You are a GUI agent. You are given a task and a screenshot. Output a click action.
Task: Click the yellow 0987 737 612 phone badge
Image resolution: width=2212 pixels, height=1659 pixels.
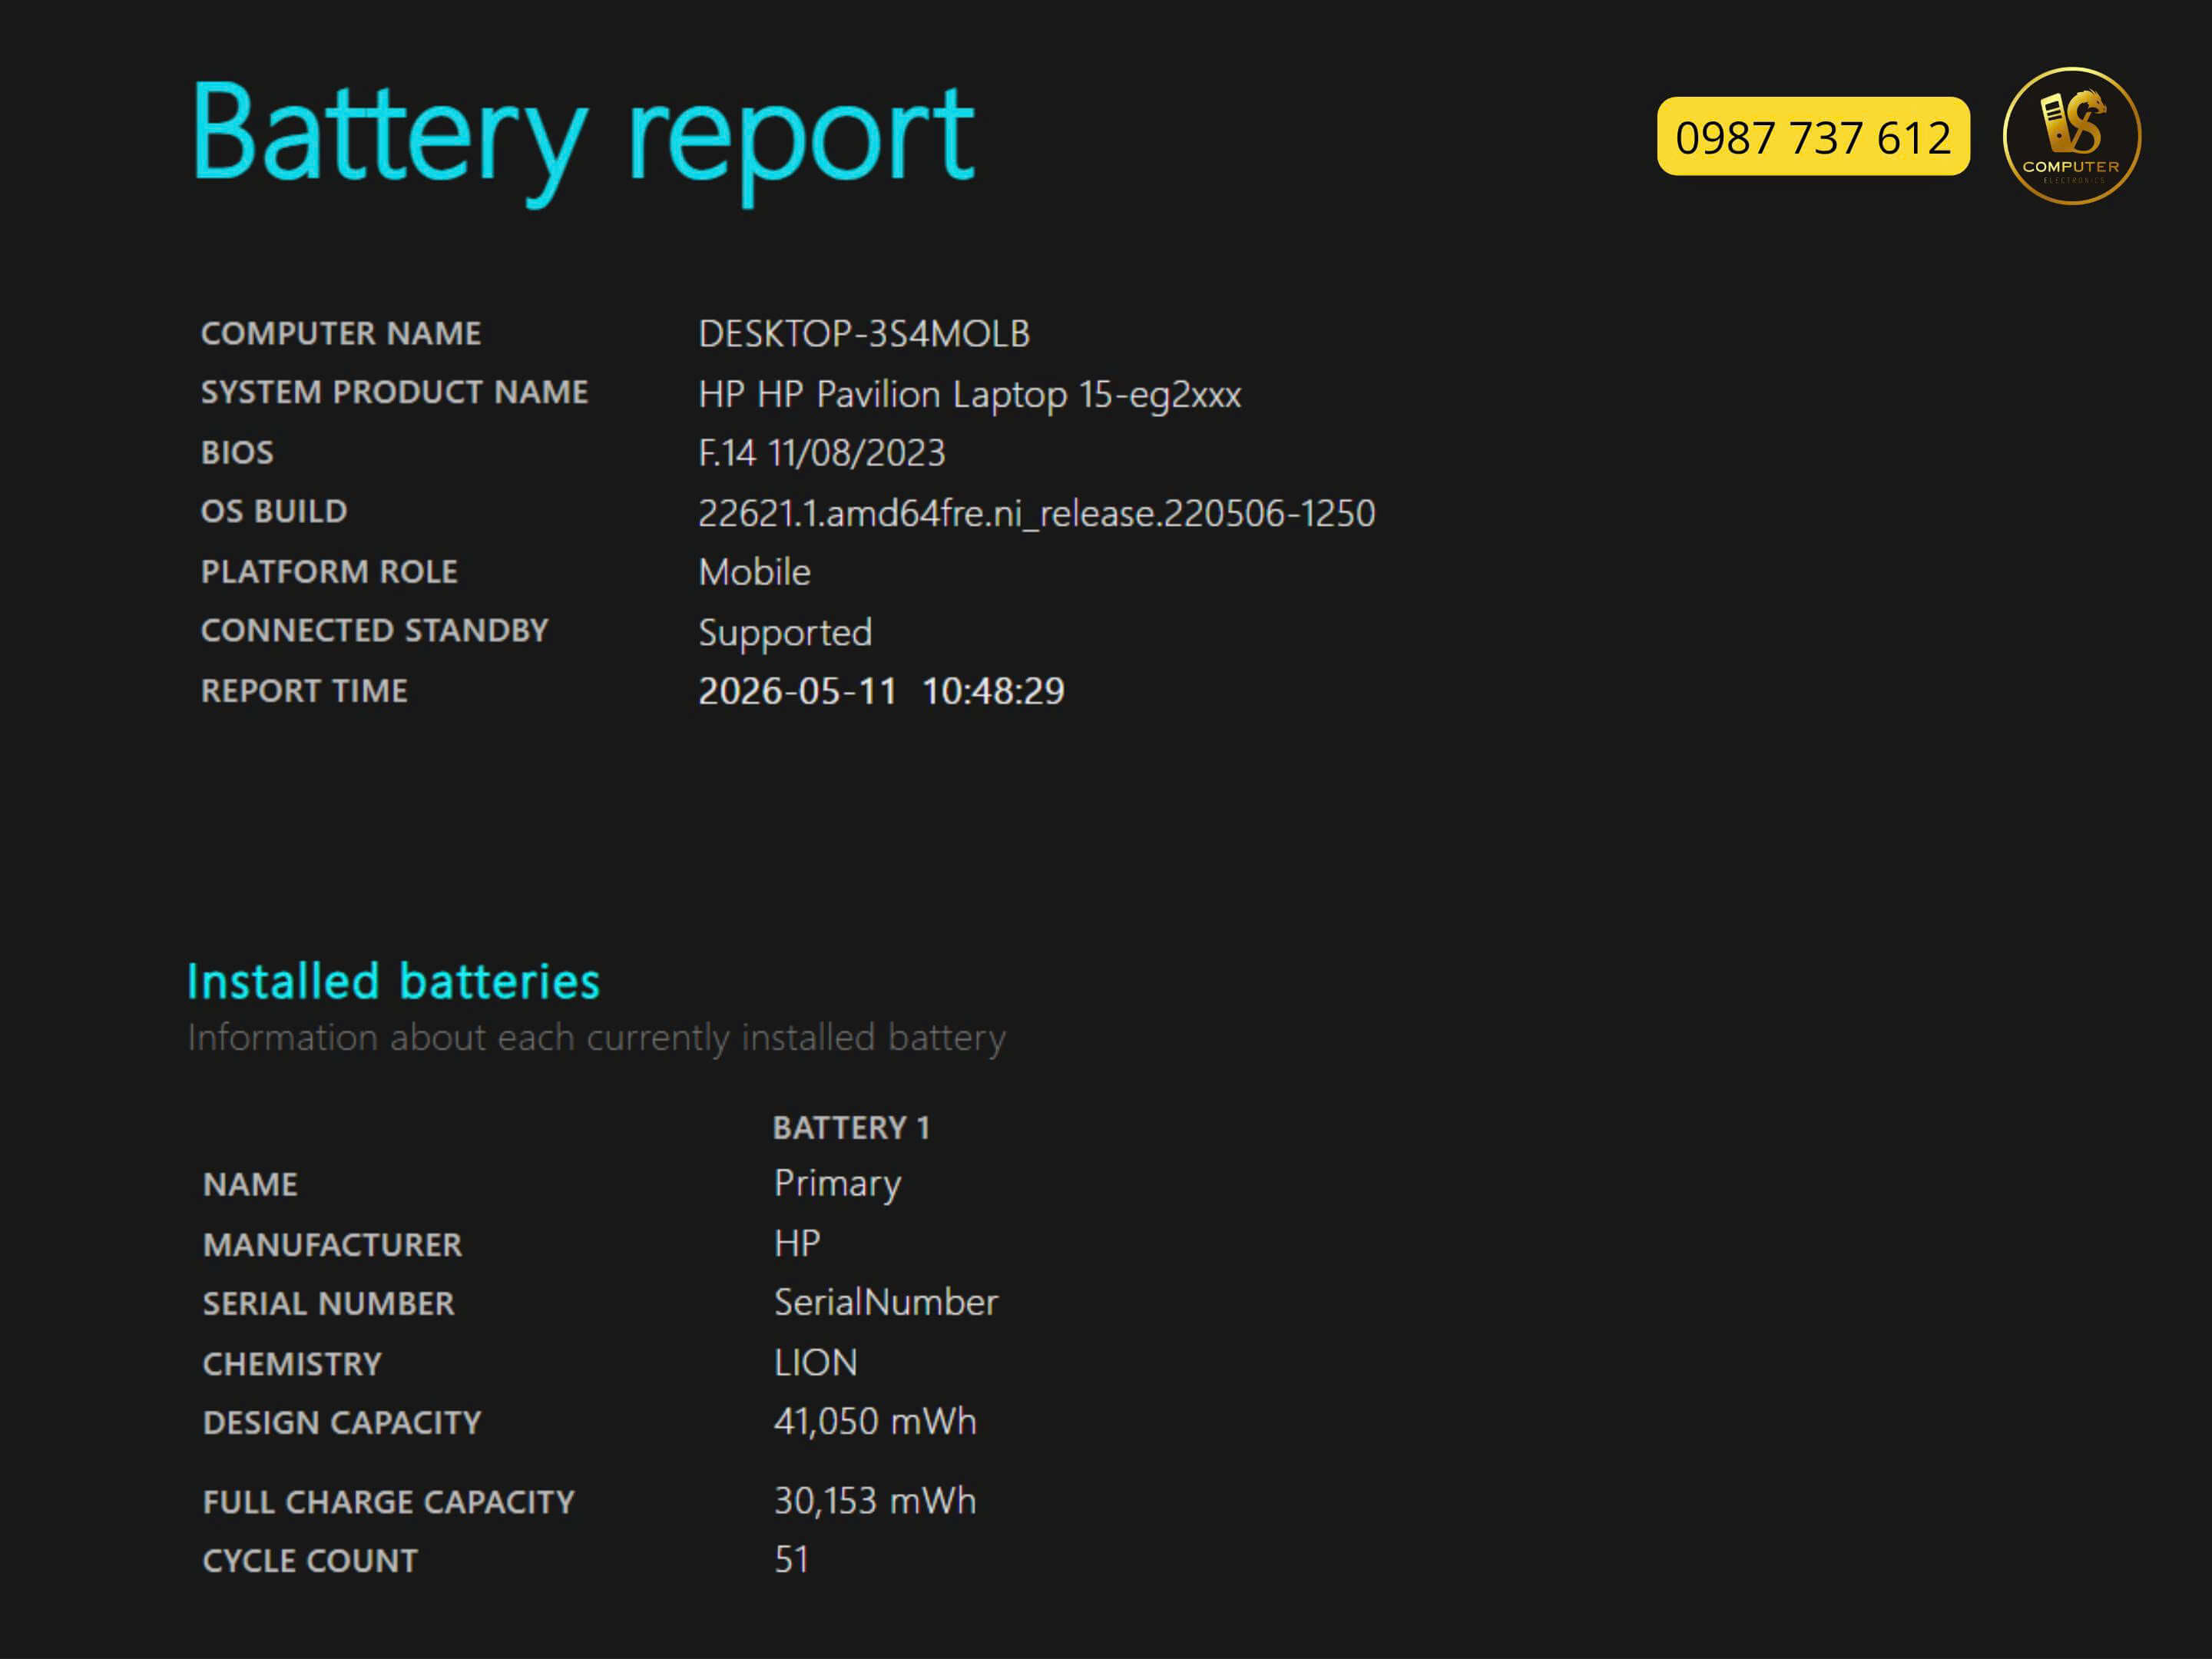coord(1813,137)
